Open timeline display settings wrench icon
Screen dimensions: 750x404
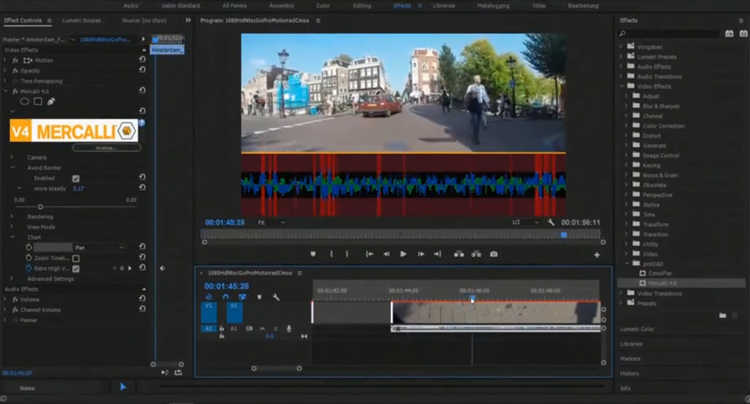point(276,297)
